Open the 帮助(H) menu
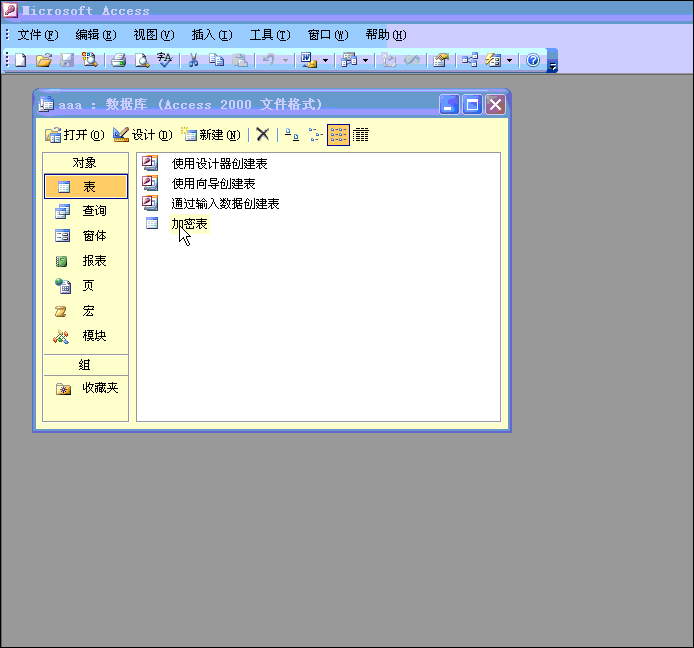 click(x=386, y=35)
